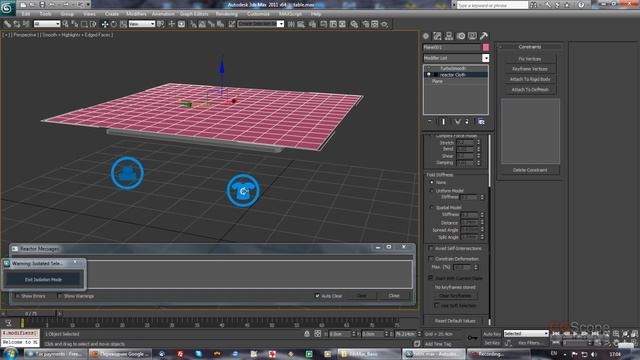Click the Keyframe Vertices button
Image resolution: width=640 pixels, height=360 pixels.
coord(530,69)
